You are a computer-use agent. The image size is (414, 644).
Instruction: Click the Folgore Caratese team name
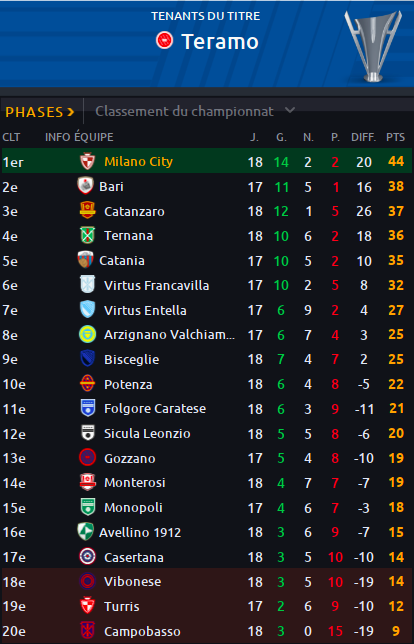155,409
